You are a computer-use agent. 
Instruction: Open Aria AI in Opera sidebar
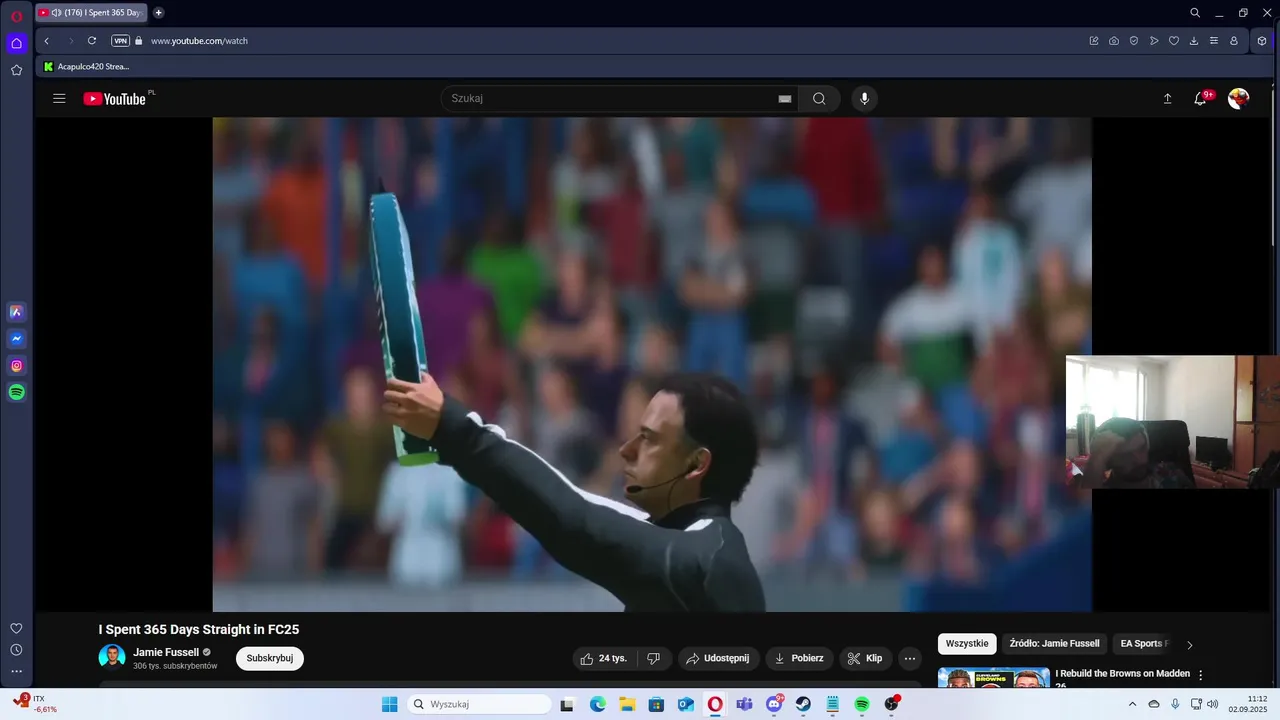16,312
